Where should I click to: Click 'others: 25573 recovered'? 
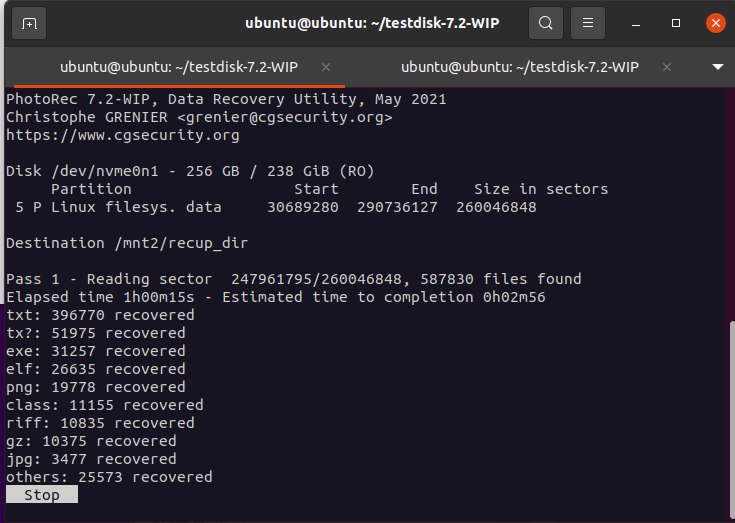[x=109, y=477]
